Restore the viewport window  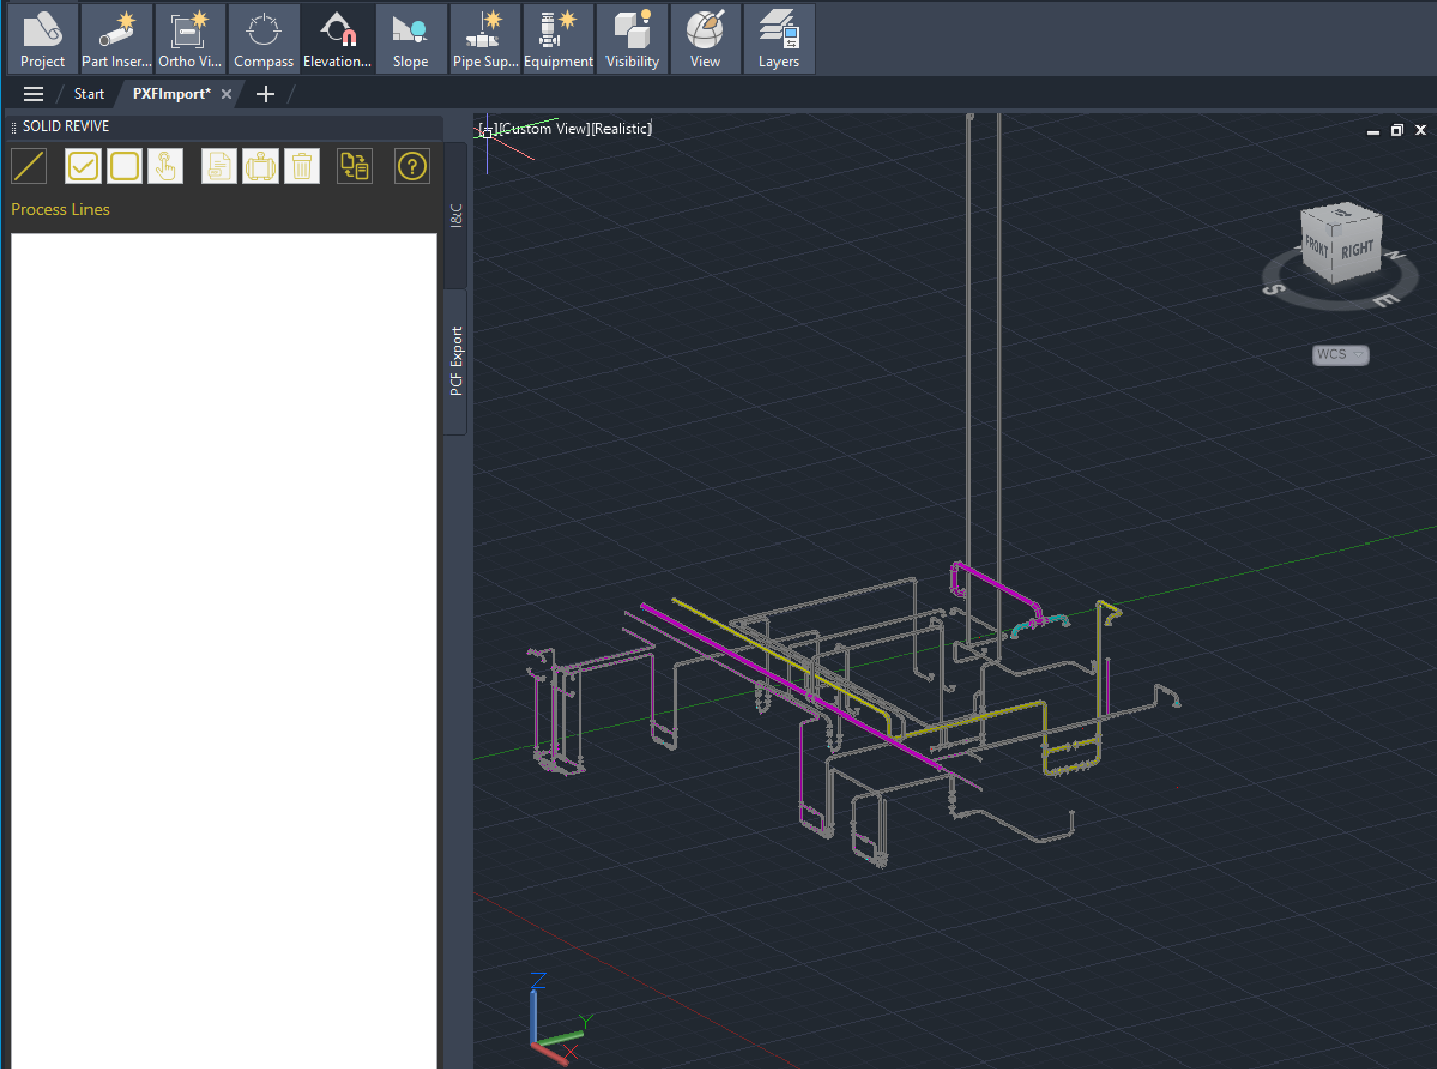click(x=1397, y=130)
